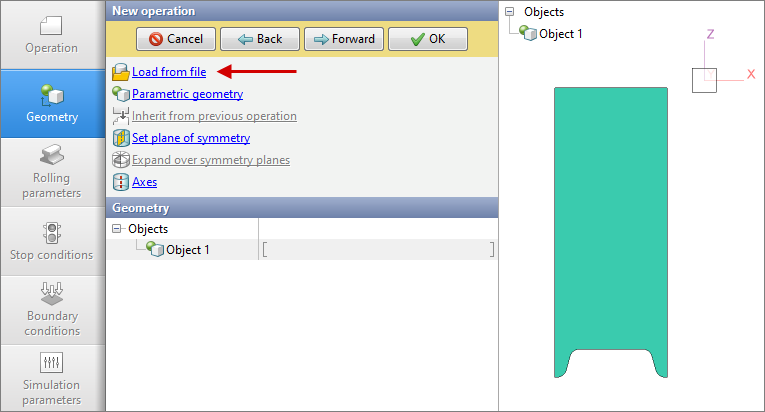Viewport: 765px width, 412px height.
Task: Click the view orientation cube in viewport
Action: tap(704, 80)
